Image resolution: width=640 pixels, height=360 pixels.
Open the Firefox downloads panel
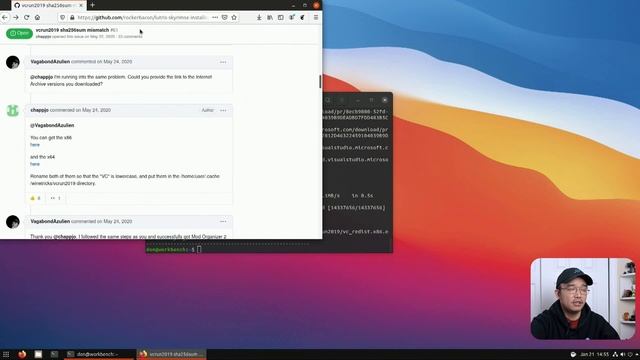[259, 18]
